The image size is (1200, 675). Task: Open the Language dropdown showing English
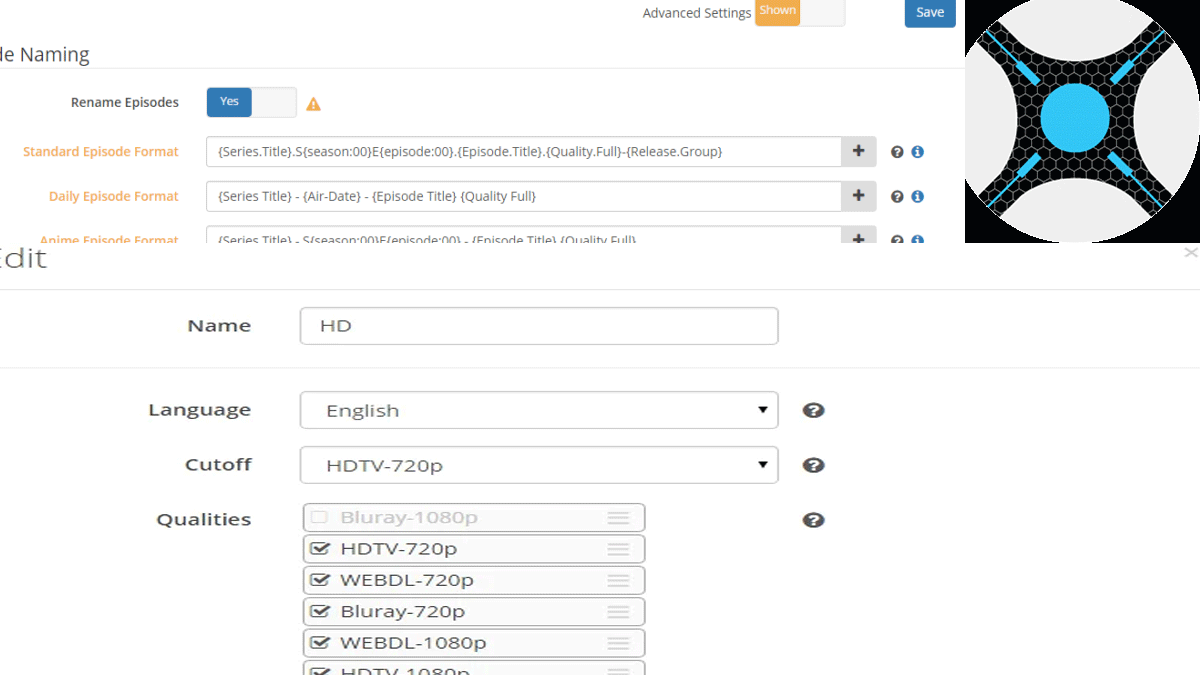point(538,410)
